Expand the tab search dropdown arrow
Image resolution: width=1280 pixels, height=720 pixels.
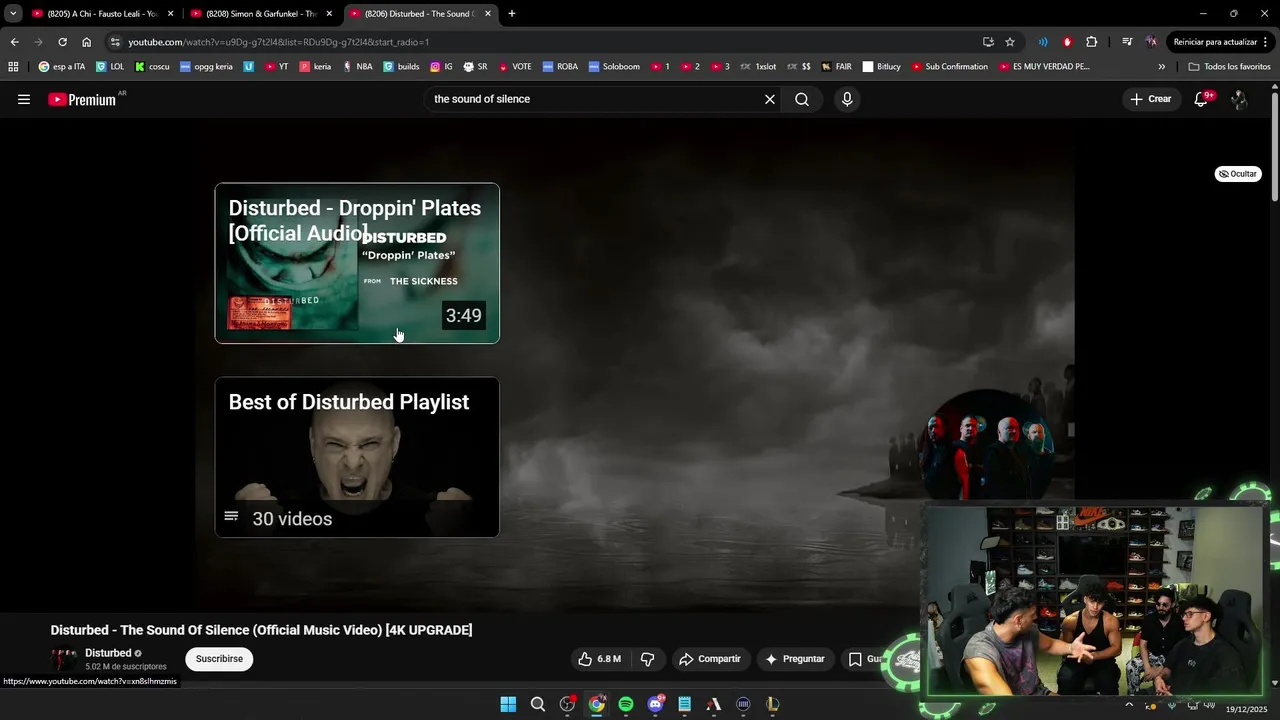point(13,14)
